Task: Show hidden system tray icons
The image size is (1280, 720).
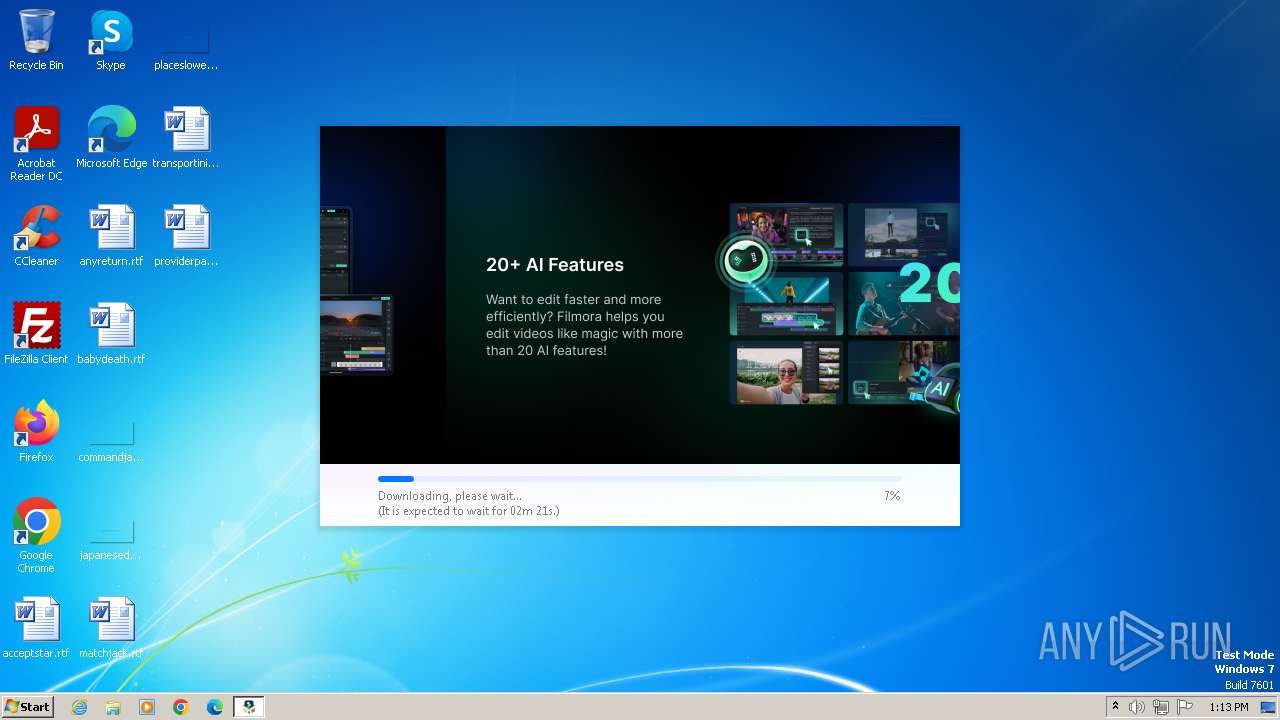Action: point(1115,707)
